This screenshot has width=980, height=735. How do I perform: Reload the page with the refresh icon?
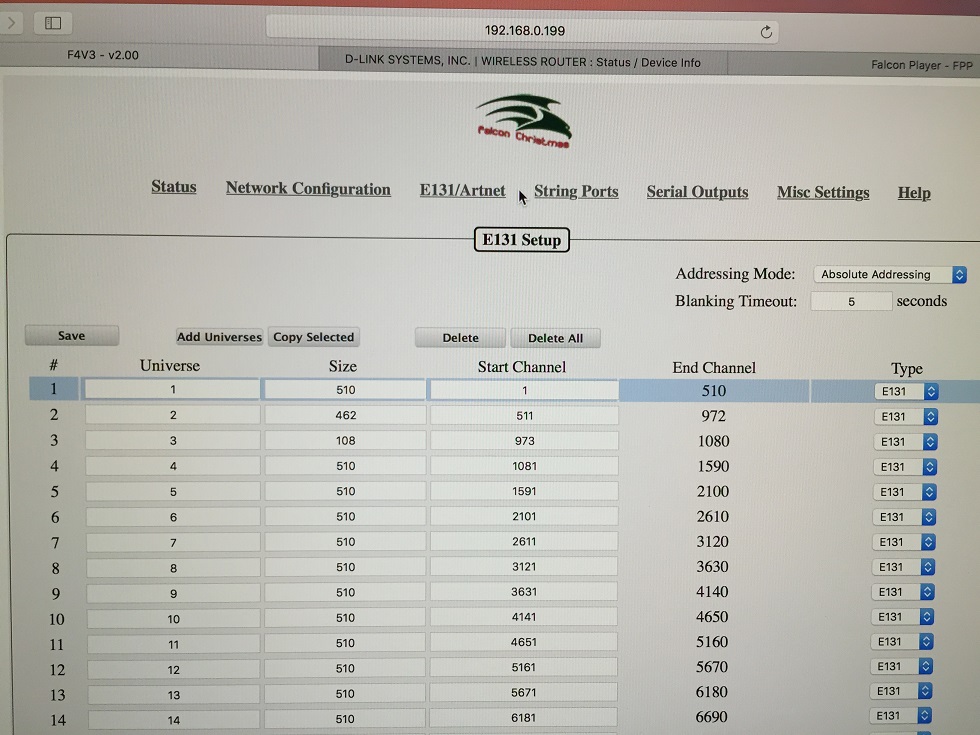tap(766, 32)
